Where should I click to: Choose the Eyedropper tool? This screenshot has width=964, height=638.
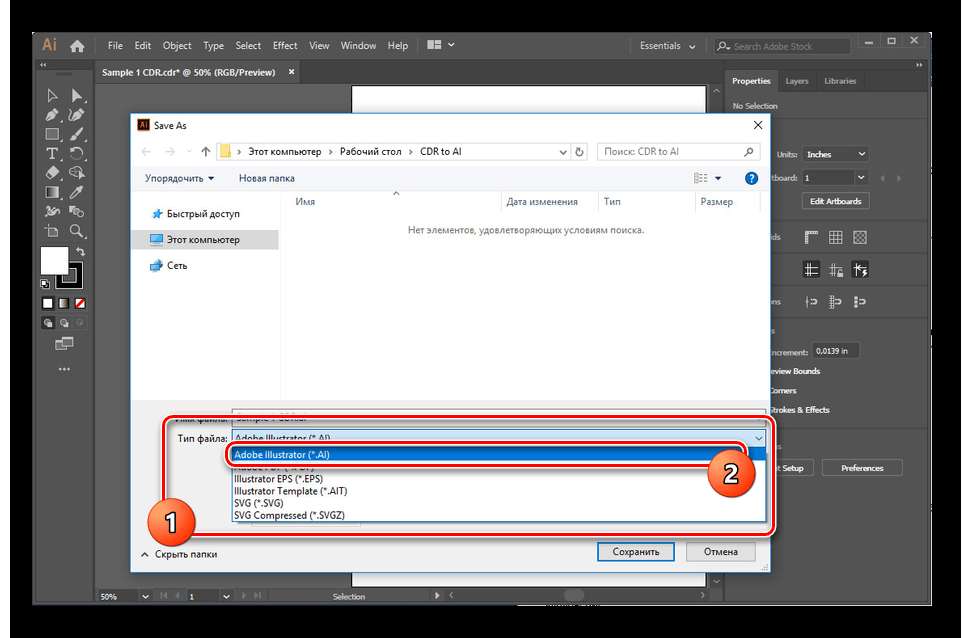tap(76, 192)
